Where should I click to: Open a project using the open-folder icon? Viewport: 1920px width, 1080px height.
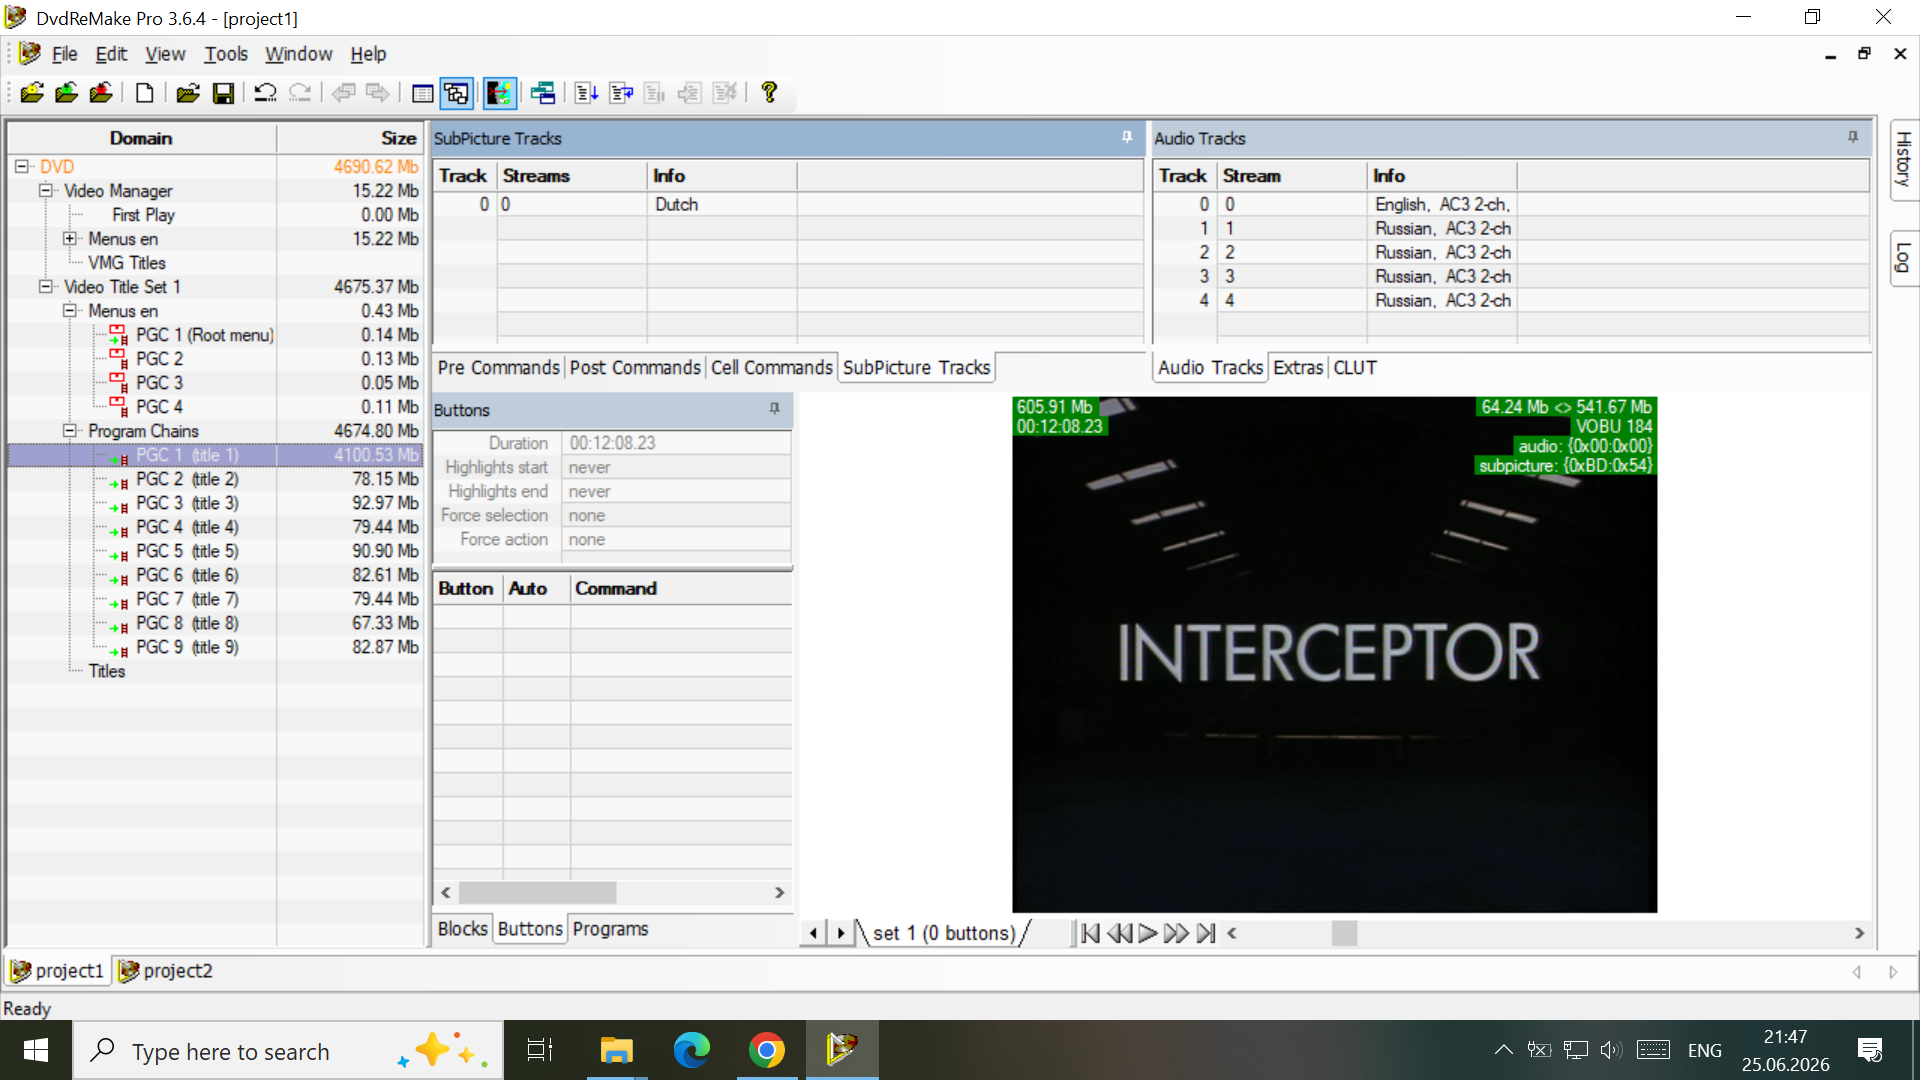pos(187,93)
